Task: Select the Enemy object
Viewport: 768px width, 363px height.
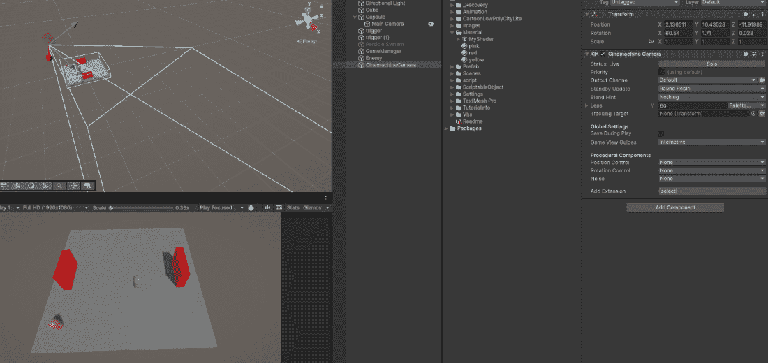Action: (x=374, y=58)
